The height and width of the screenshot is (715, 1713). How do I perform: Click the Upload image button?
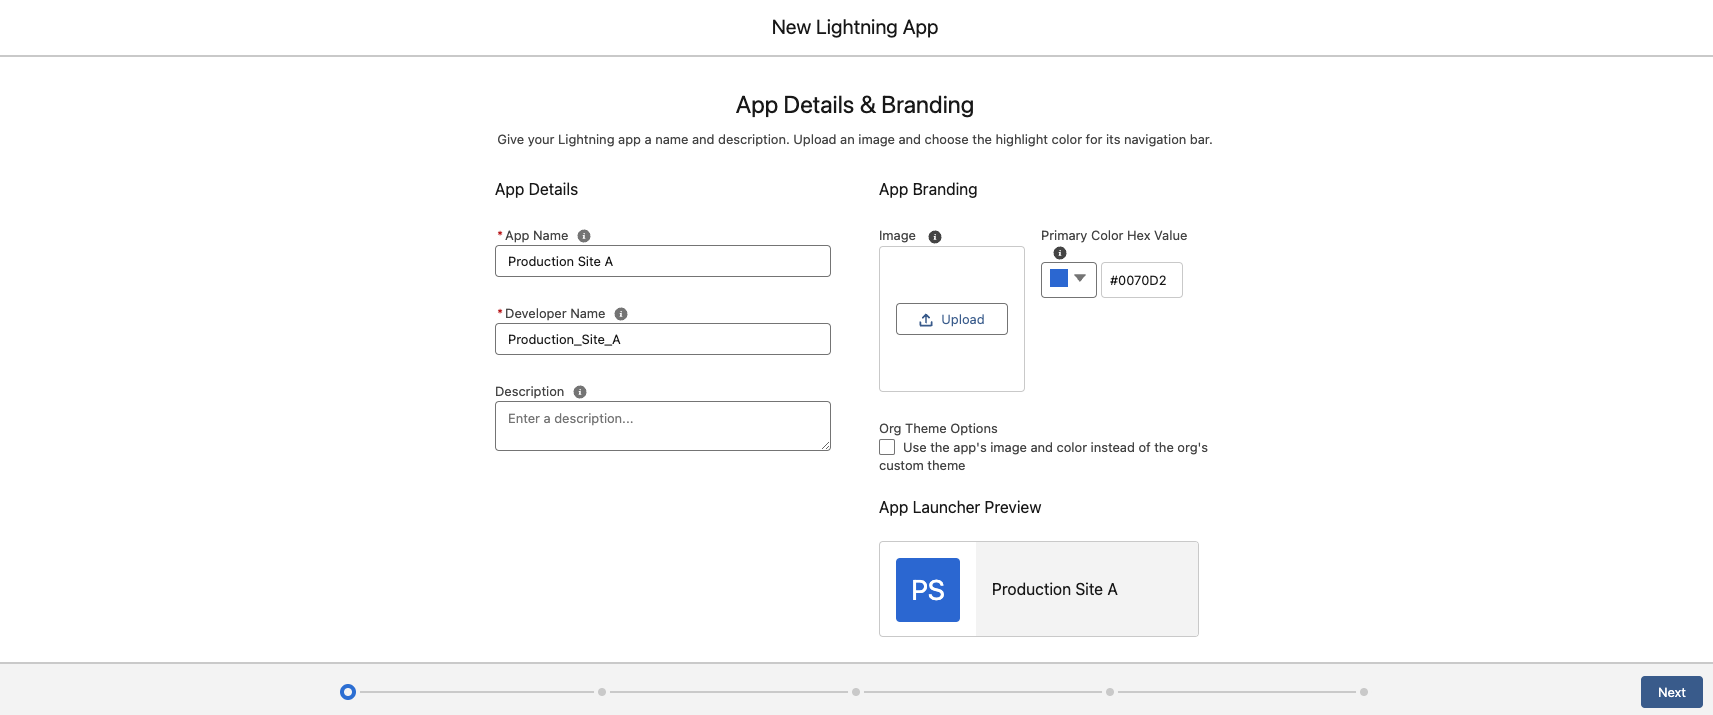[x=951, y=319]
